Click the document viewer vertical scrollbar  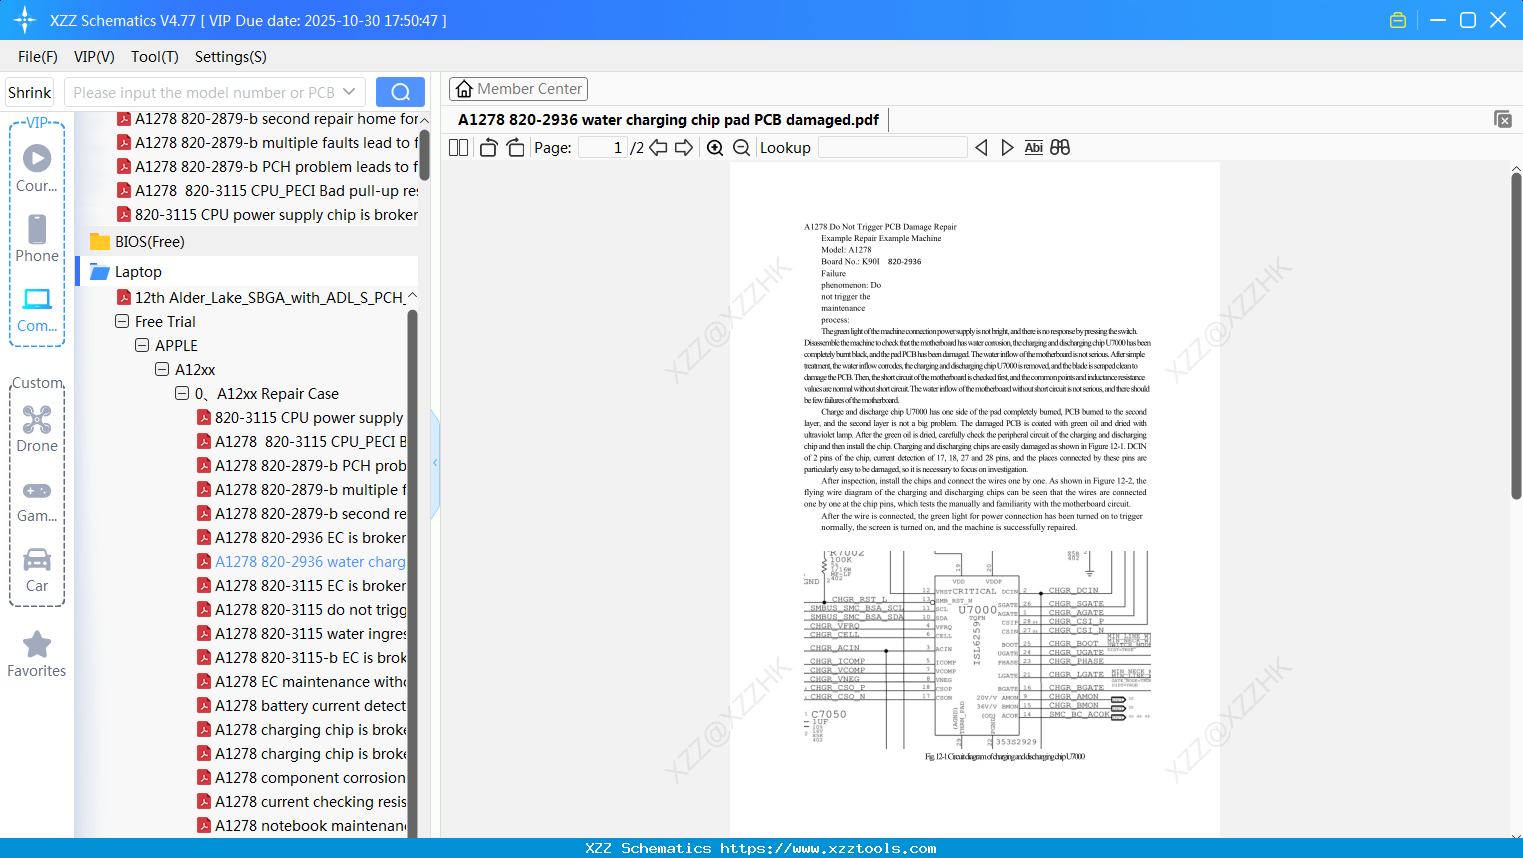click(x=1516, y=336)
